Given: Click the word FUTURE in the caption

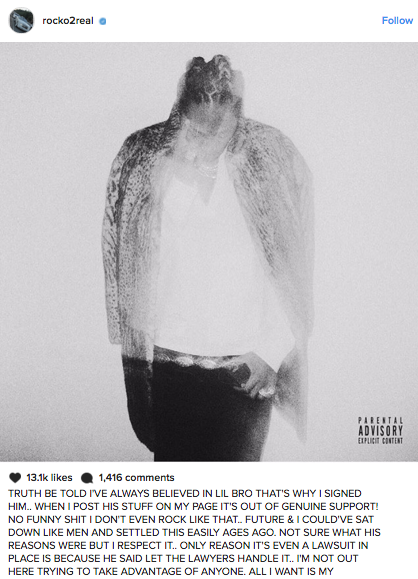Looking at the screenshot, I should (266, 520).
